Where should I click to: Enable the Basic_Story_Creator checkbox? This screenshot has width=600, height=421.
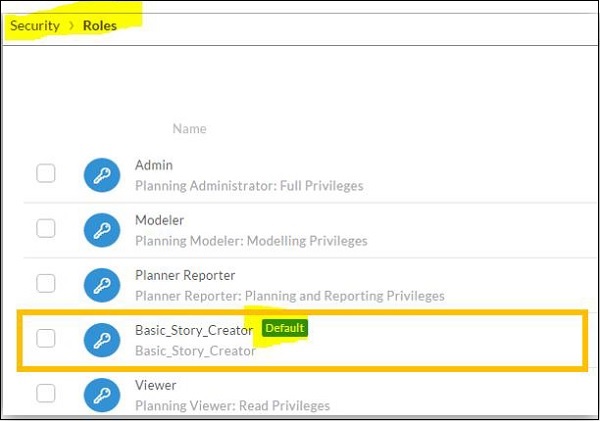pyautogui.click(x=46, y=338)
